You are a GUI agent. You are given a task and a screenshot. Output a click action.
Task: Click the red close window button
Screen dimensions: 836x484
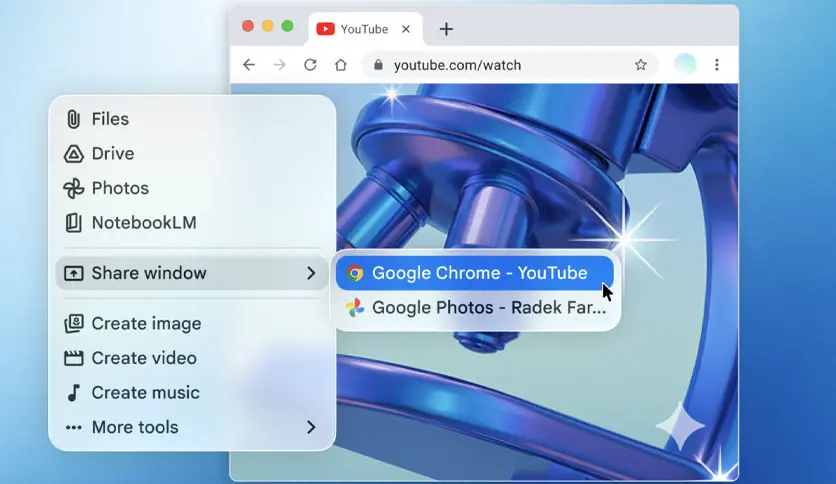coord(248,26)
